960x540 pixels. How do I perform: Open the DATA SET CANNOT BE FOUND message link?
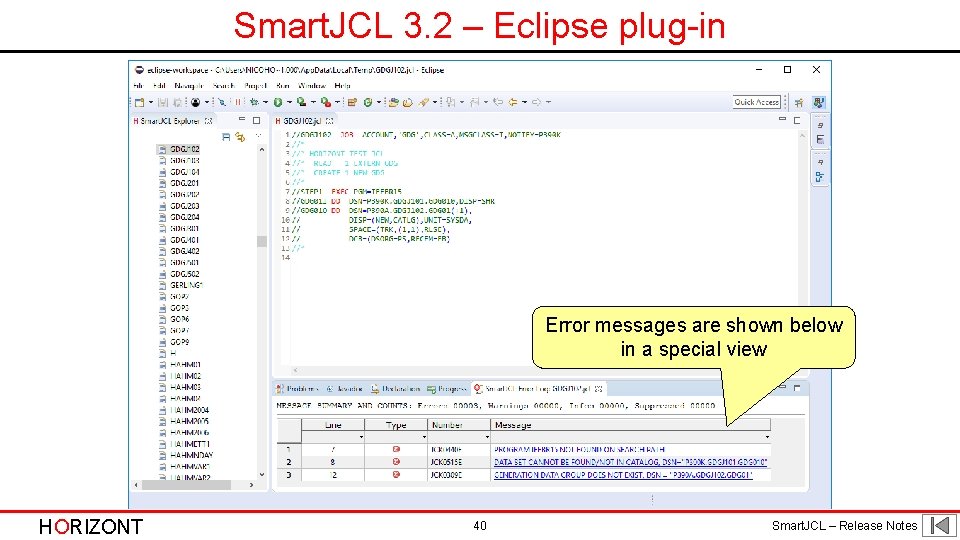(631, 462)
